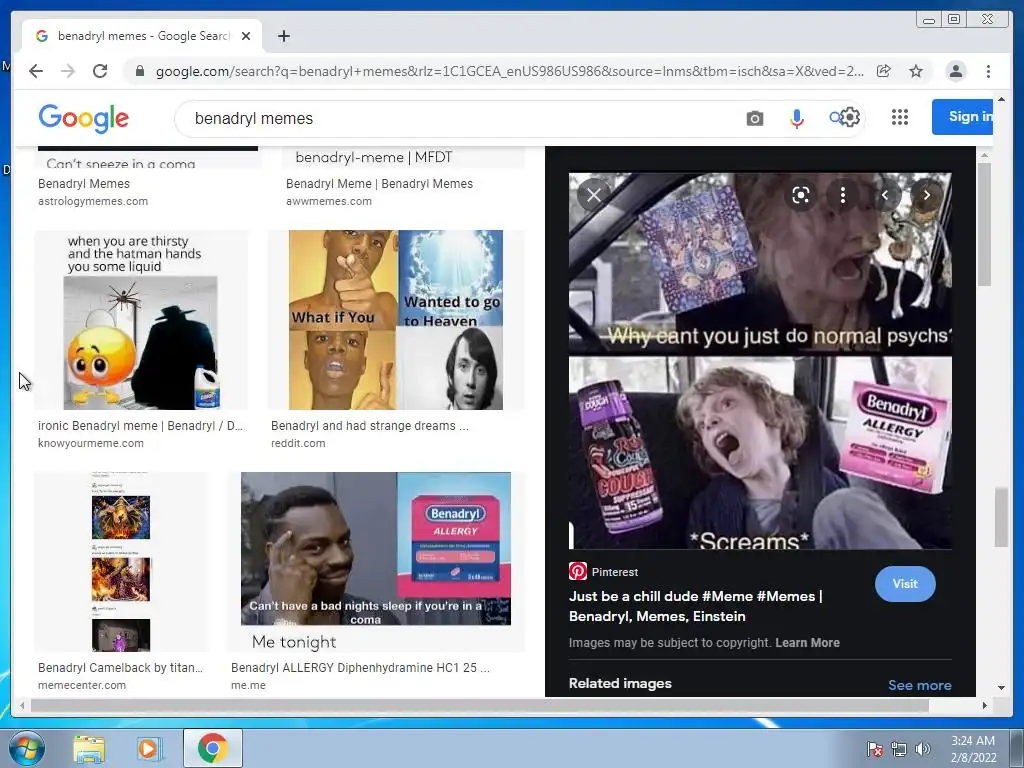Click the astrologymemes.com source text
The image size is (1024, 768).
click(x=93, y=201)
